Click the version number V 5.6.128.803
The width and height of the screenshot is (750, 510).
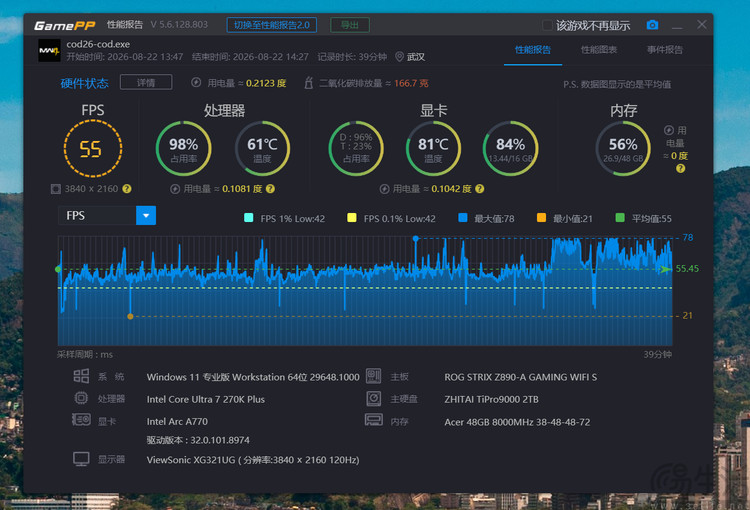179,25
